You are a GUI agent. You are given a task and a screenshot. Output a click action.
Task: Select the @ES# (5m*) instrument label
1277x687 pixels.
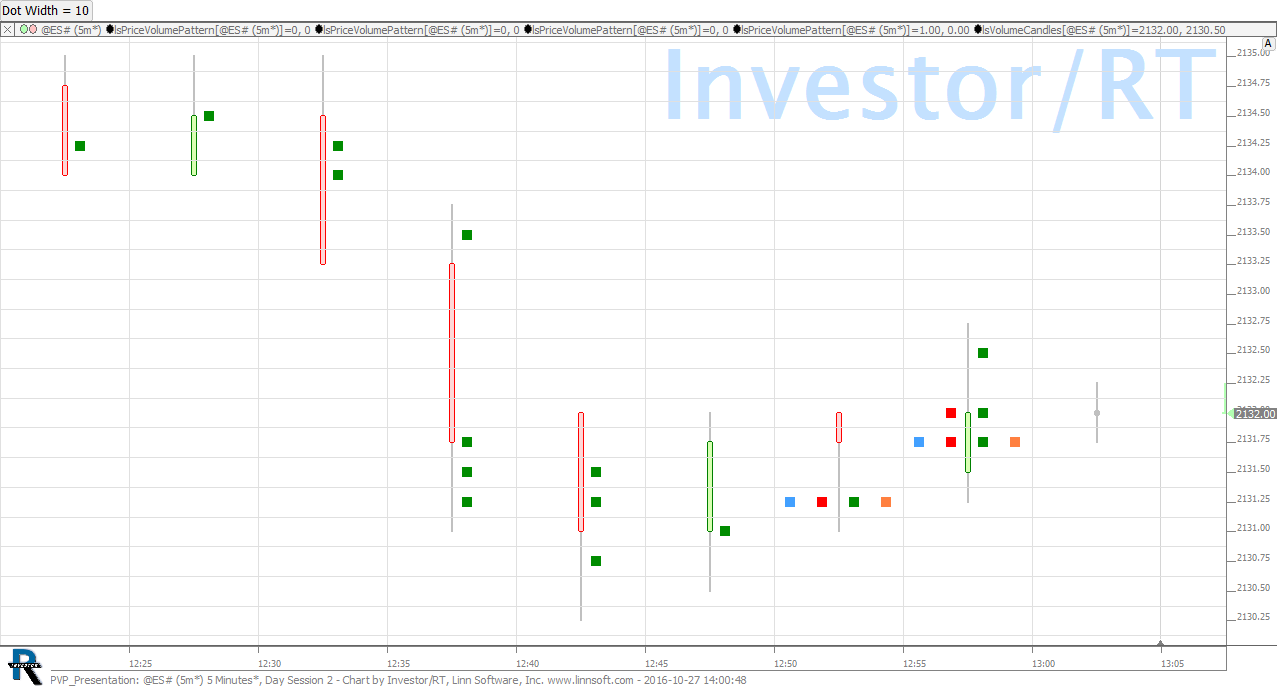[70, 30]
